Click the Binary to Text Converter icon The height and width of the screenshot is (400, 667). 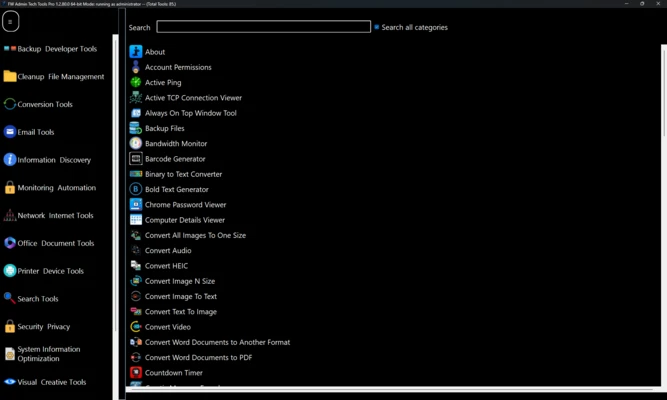pyautogui.click(x=136, y=174)
